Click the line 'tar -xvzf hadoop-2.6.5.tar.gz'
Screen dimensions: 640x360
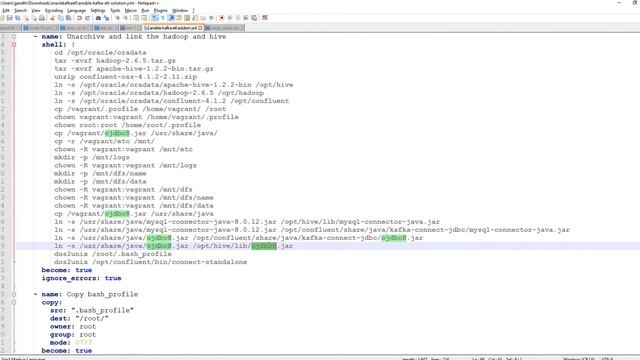(115, 61)
